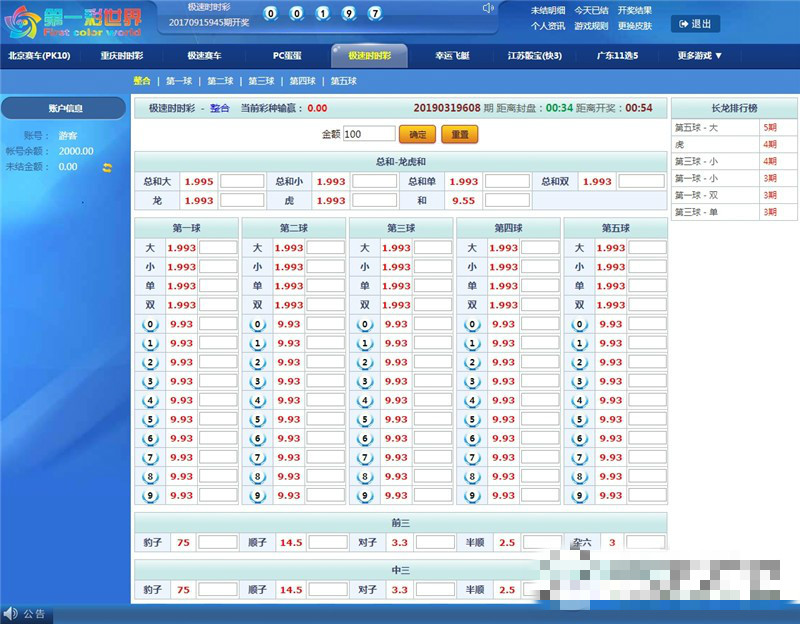Click the 重置 reset button
This screenshot has width=800, height=624.
click(460, 134)
